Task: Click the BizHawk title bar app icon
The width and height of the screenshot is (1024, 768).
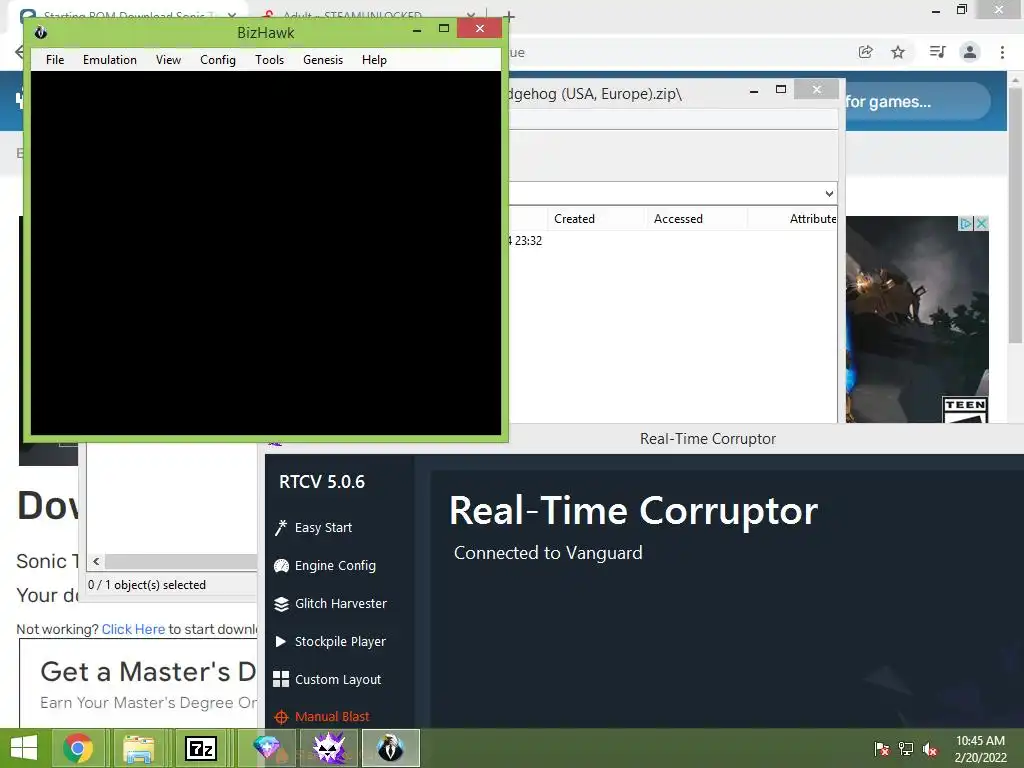Action: pos(40,32)
